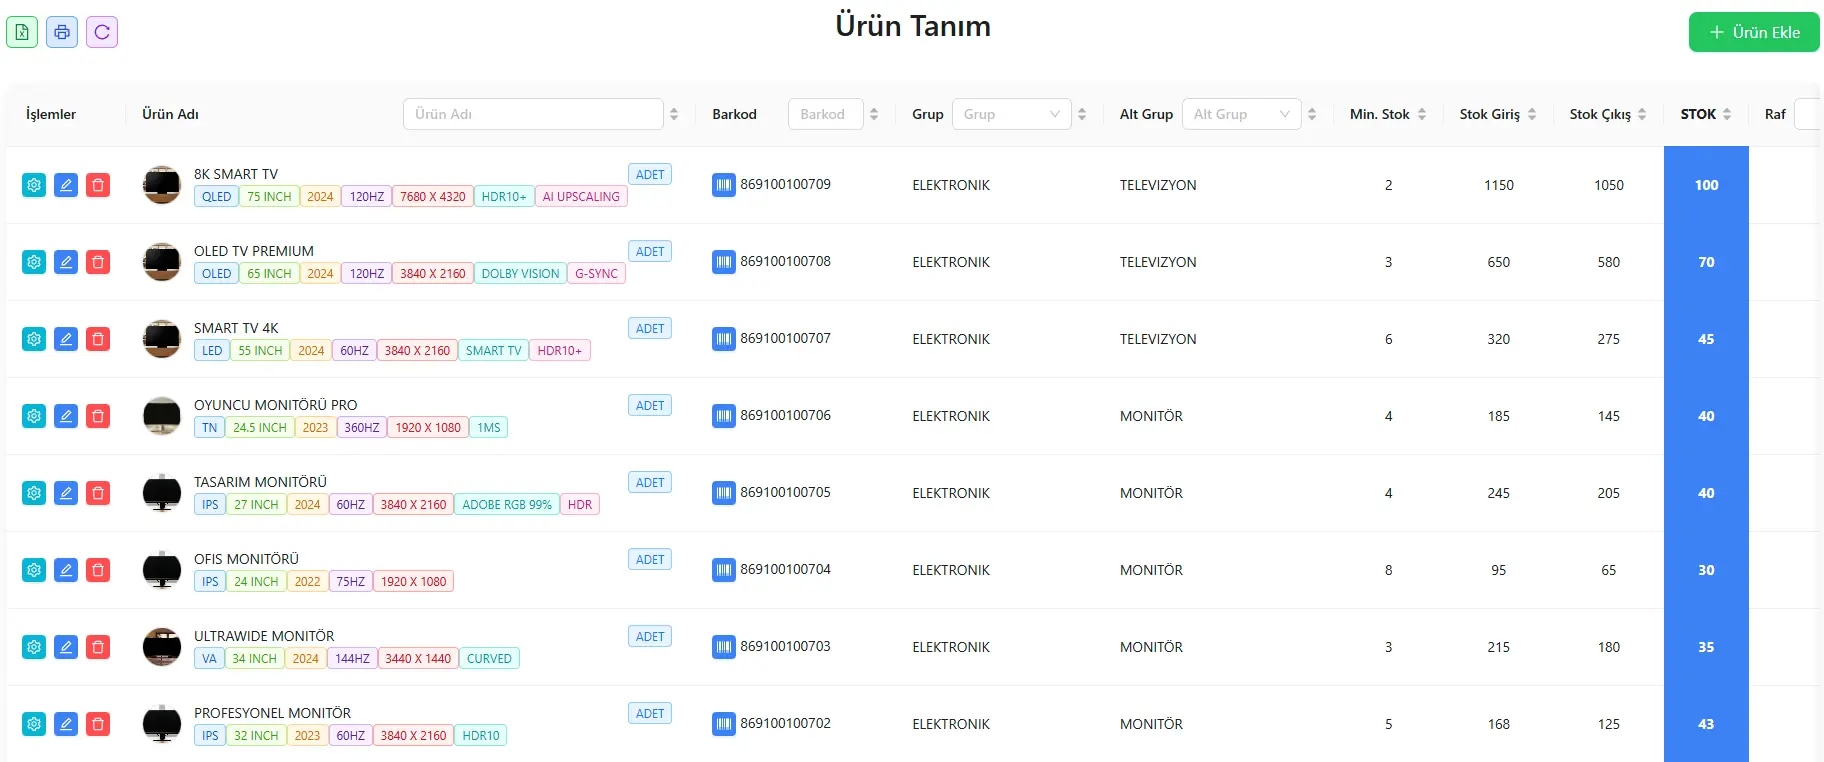Delete the OFIS MONITÖRÜ row
The image size is (1824, 762).
click(x=98, y=570)
